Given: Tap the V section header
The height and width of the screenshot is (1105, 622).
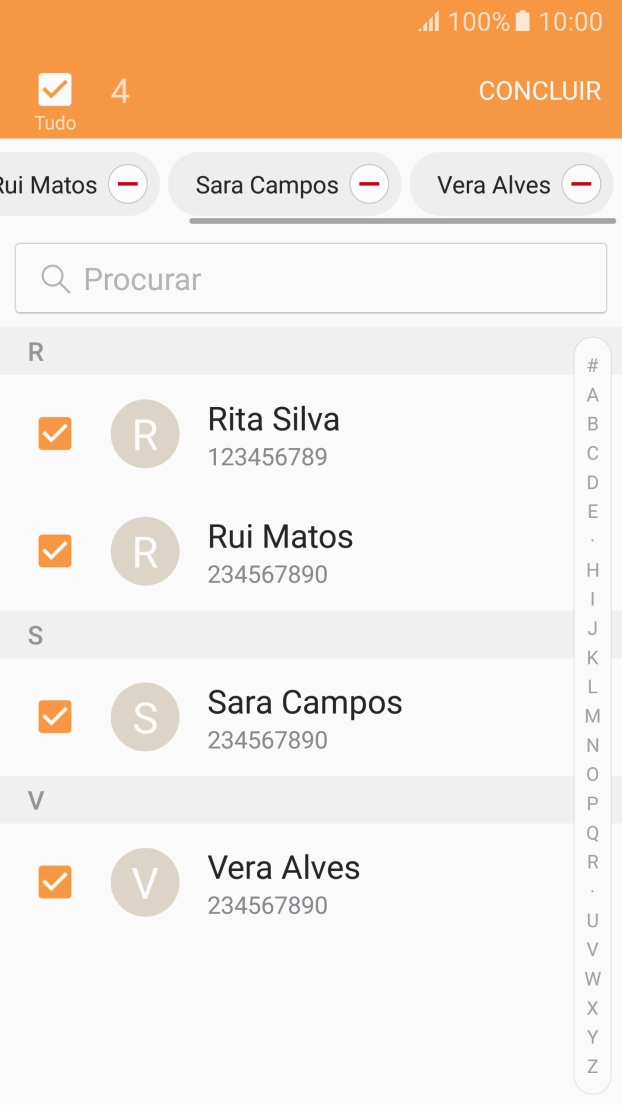Looking at the screenshot, I should (35, 799).
